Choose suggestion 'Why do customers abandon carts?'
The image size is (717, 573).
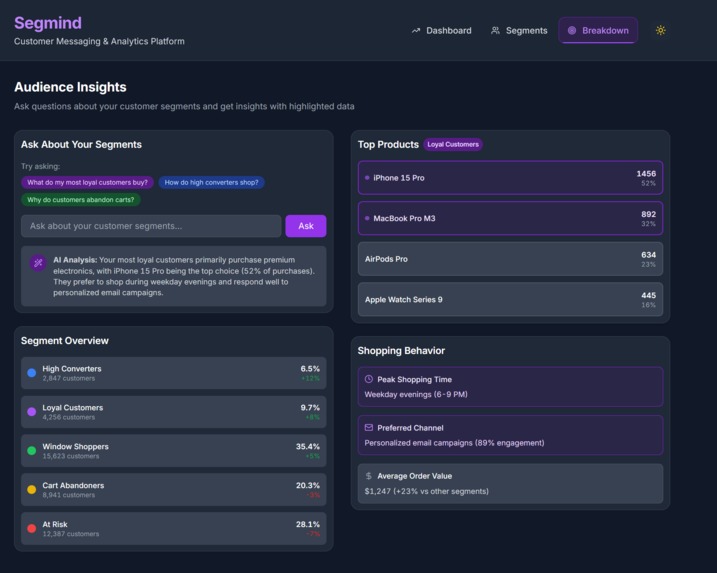tap(80, 200)
